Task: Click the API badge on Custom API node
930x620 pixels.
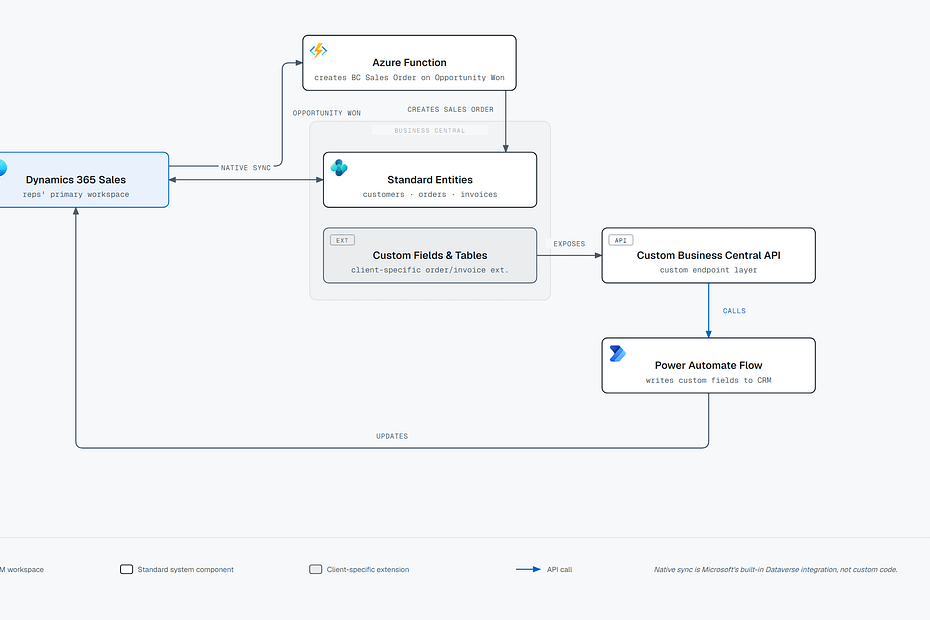Action: coord(621,240)
